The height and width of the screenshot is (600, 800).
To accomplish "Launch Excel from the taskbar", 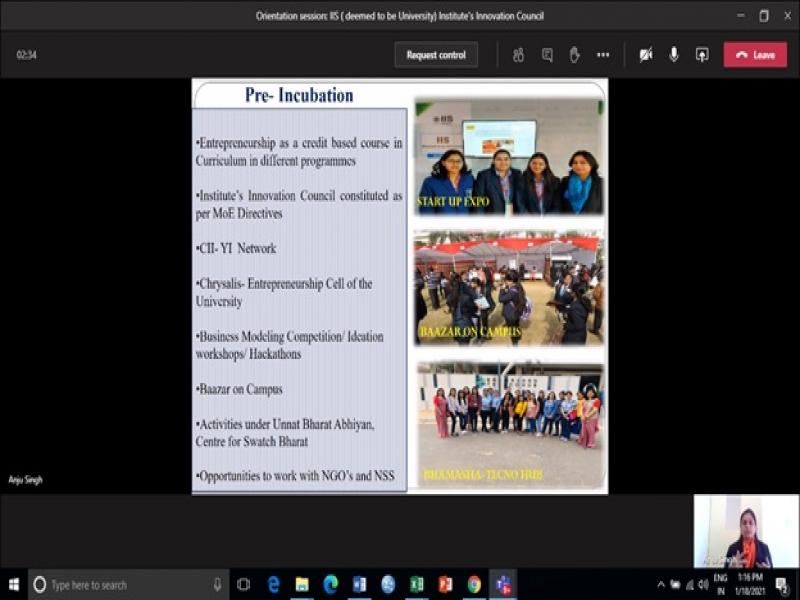I will 416,584.
